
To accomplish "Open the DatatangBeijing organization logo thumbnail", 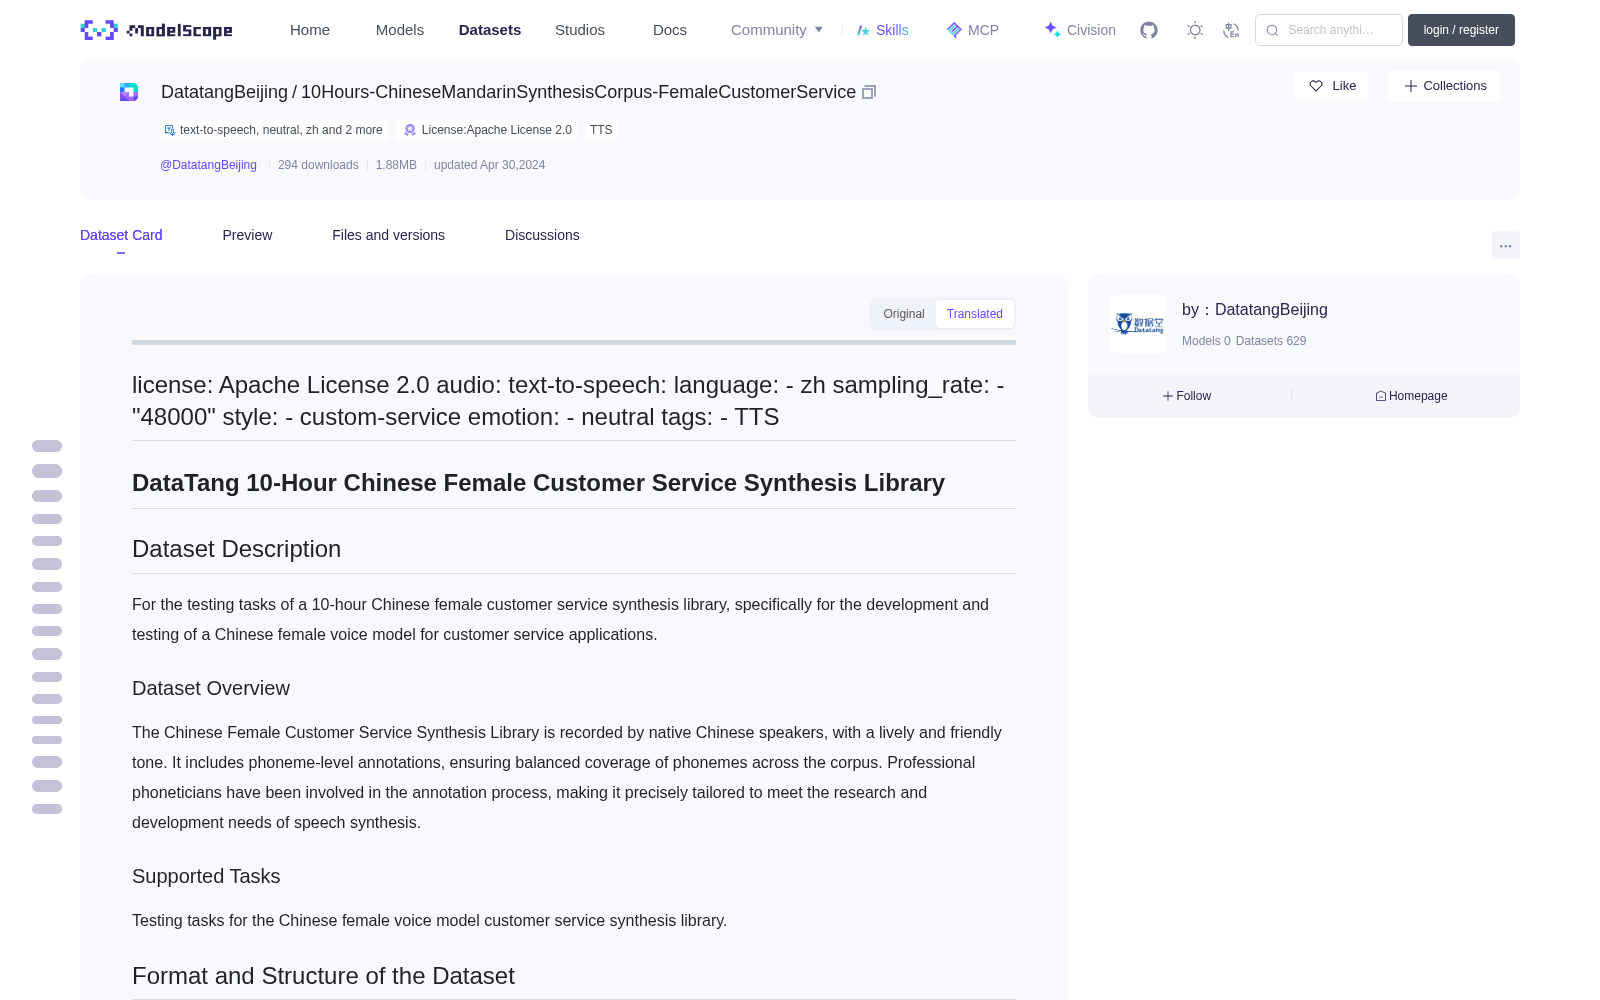I will 1138,324.
